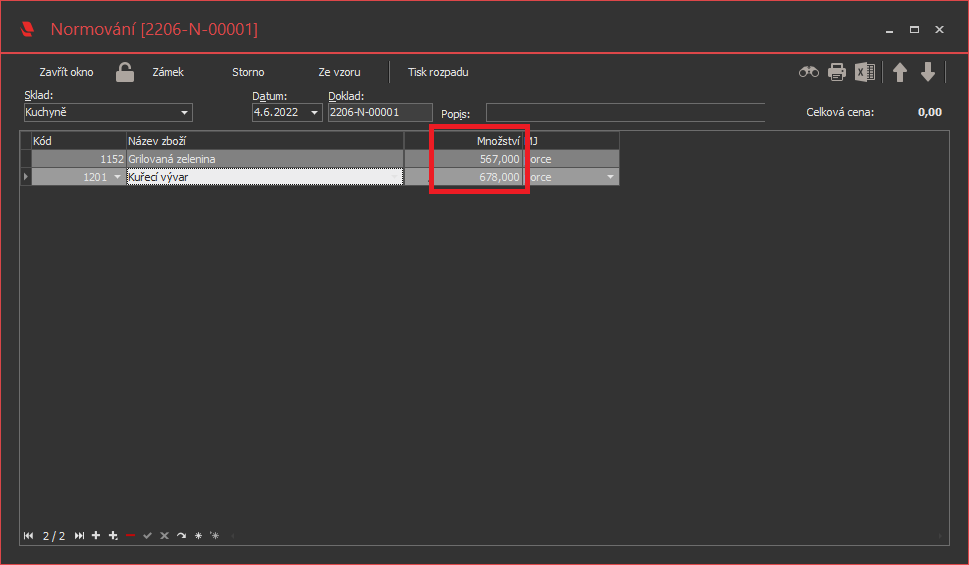This screenshot has height=565, width=969.
Task: Click the Kuřecí vývar name cell
Action: coord(265,177)
